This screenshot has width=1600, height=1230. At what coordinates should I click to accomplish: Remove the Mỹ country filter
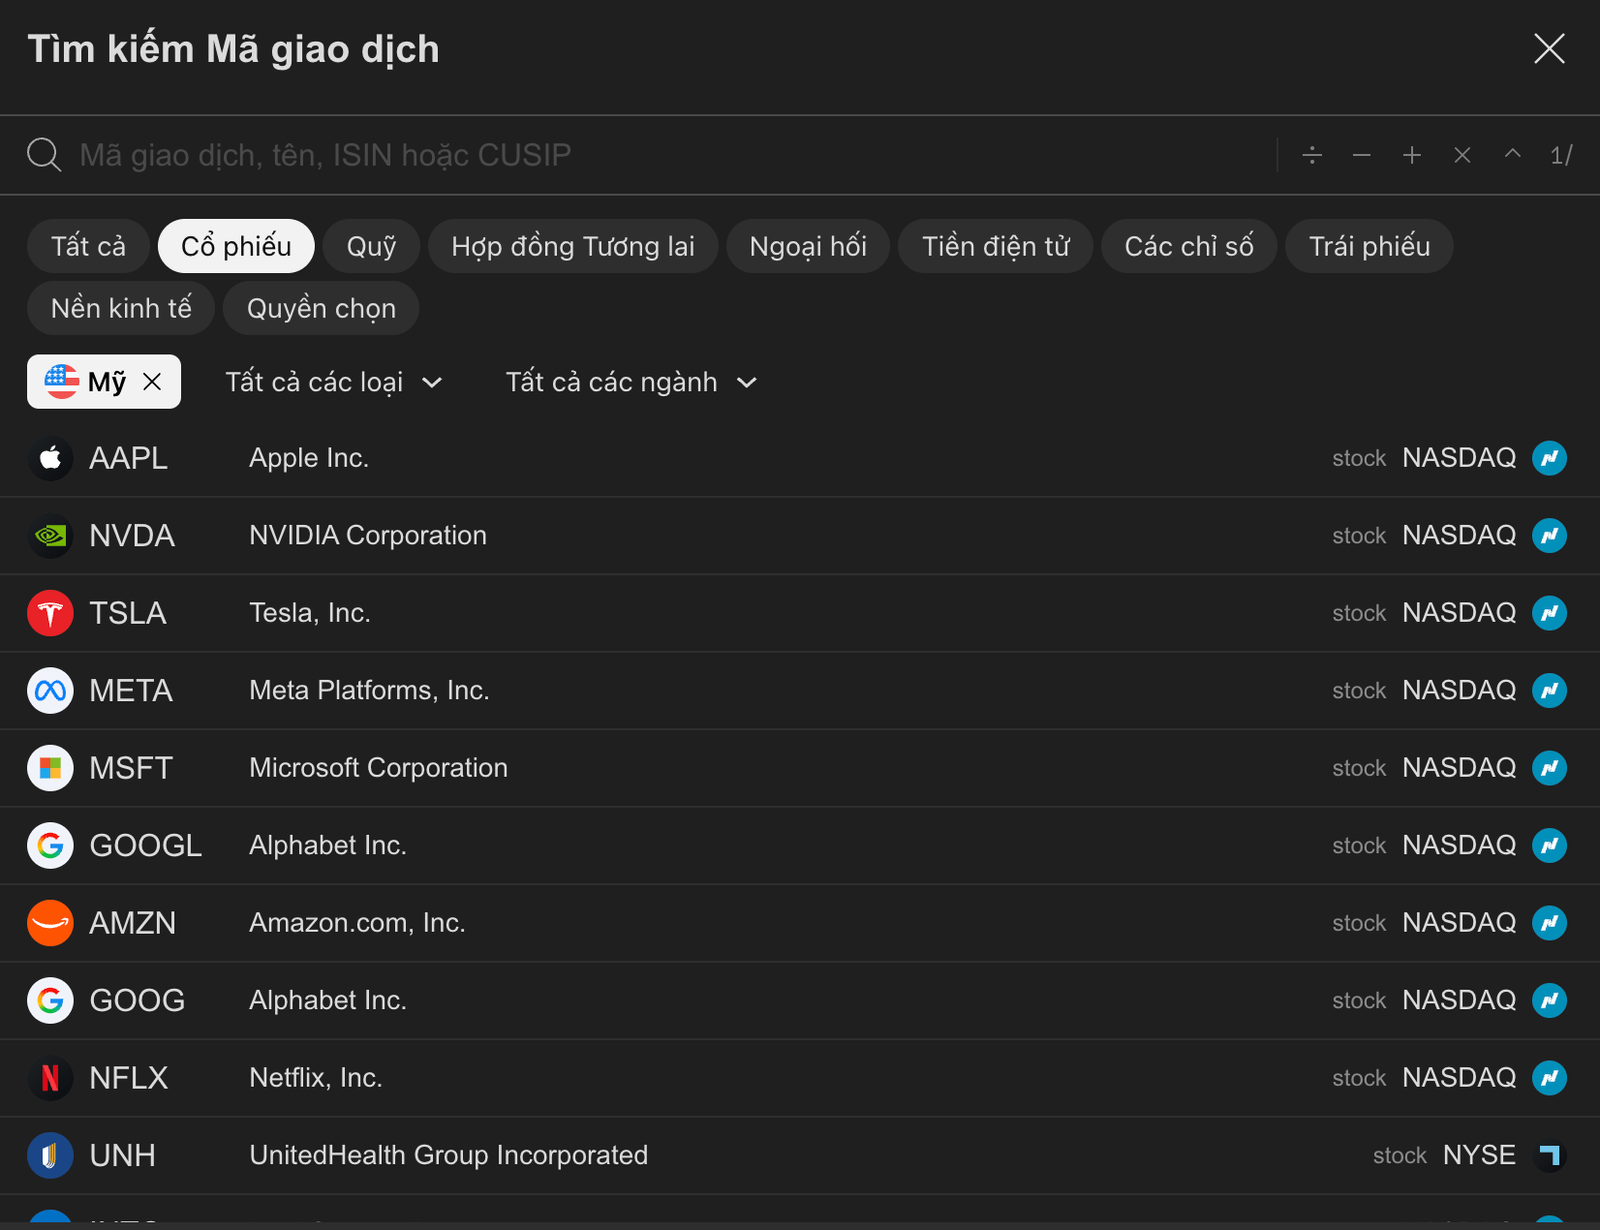tap(154, 381)
